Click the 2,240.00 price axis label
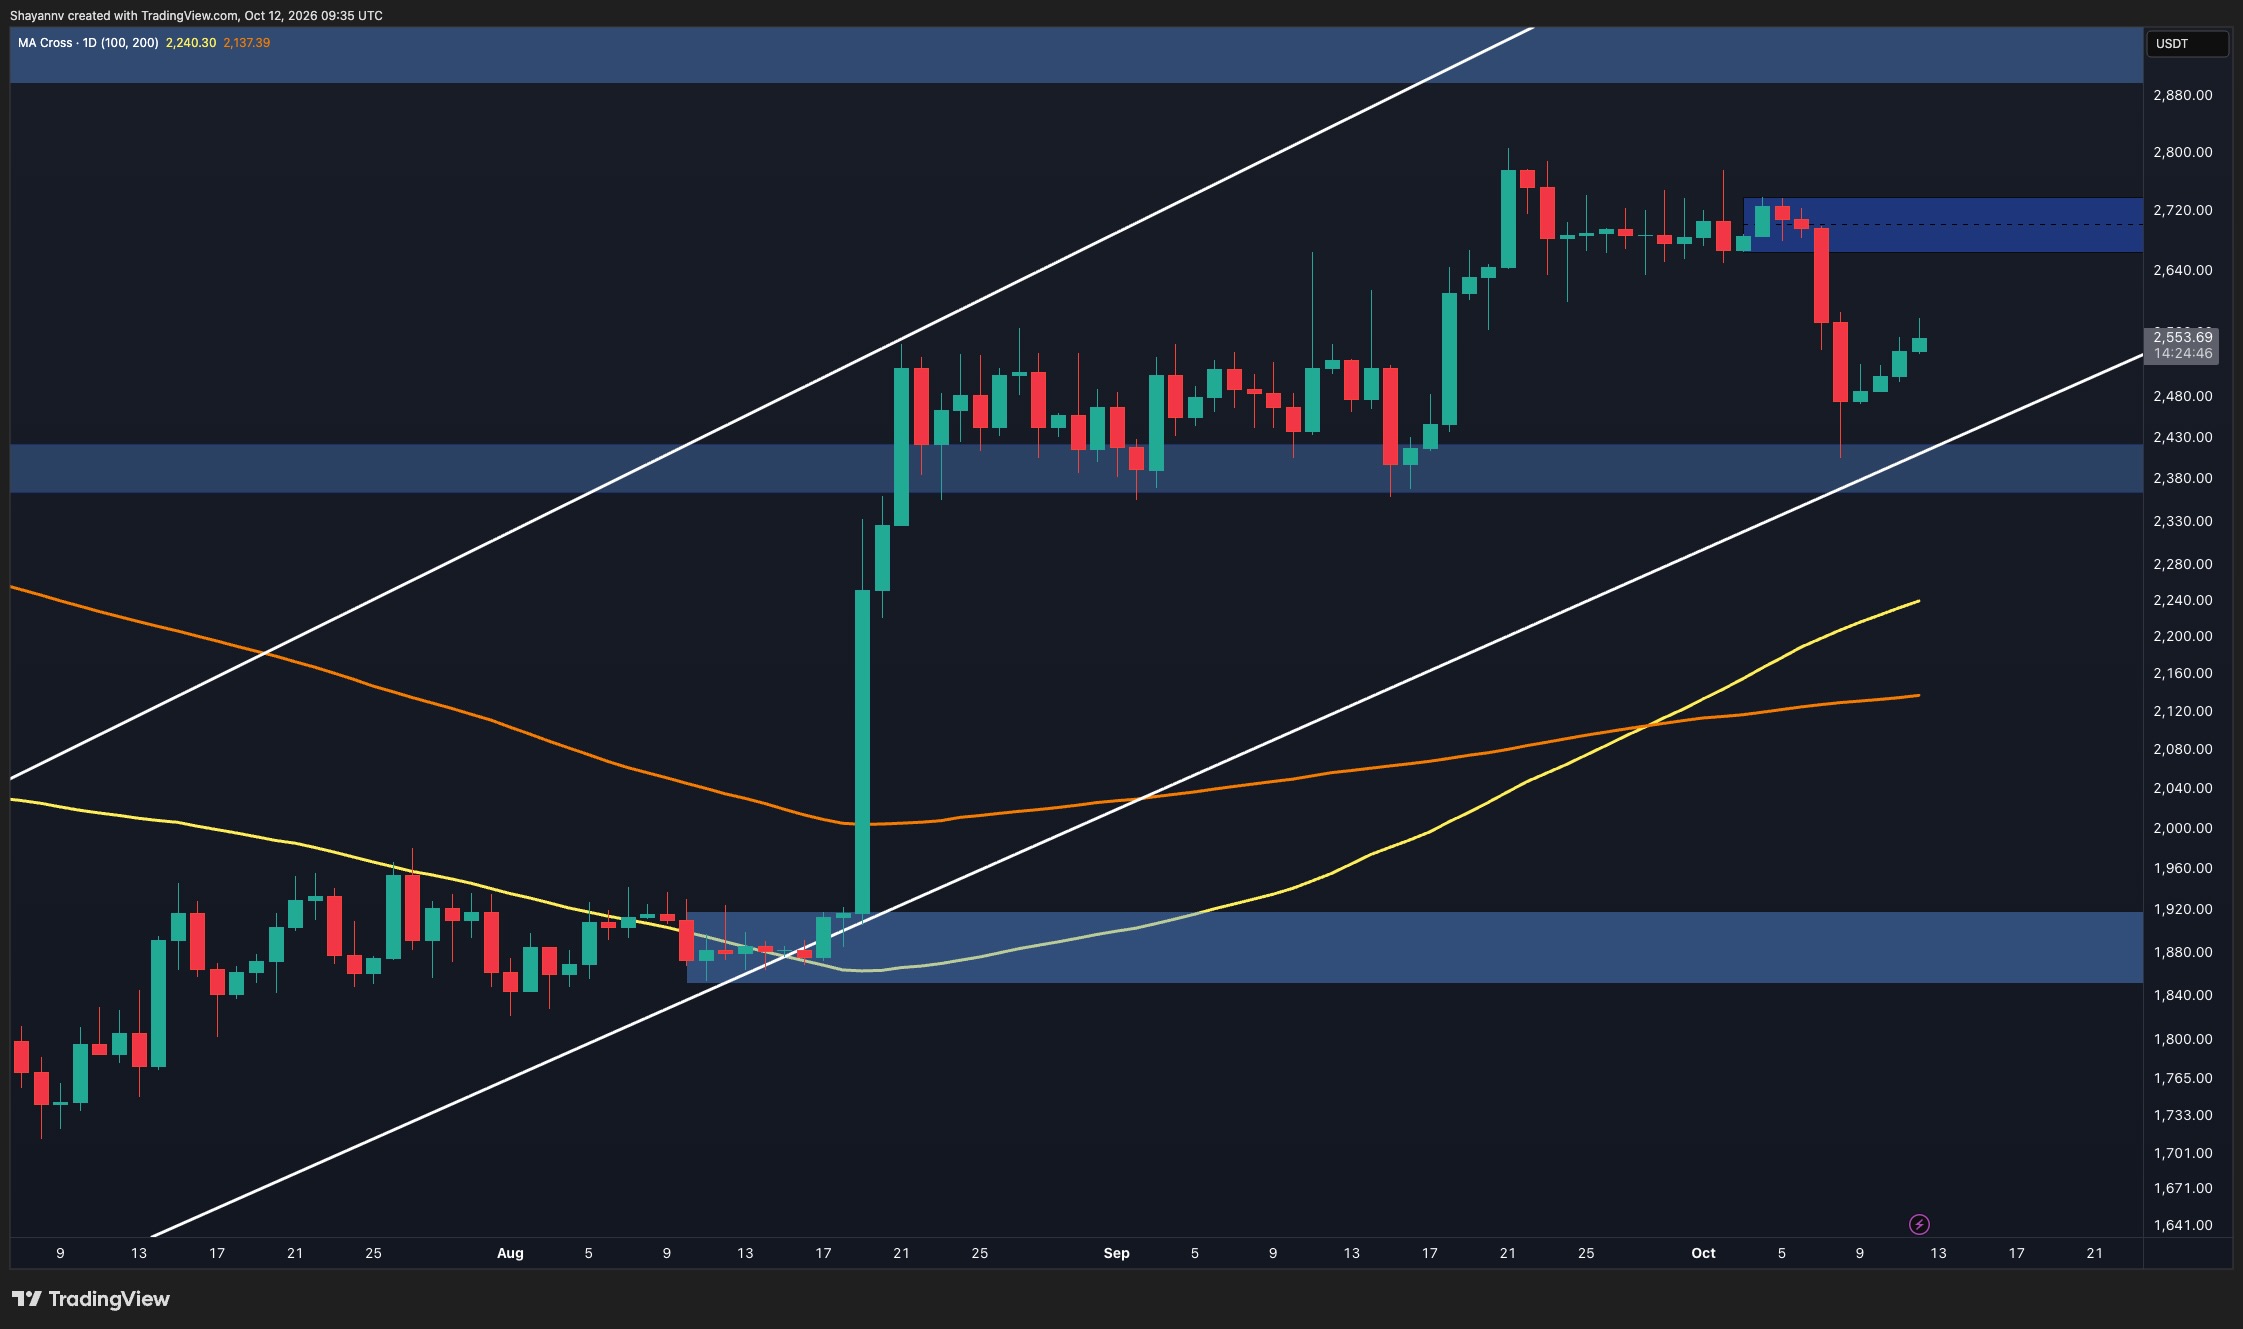 tap(2183, 600)
